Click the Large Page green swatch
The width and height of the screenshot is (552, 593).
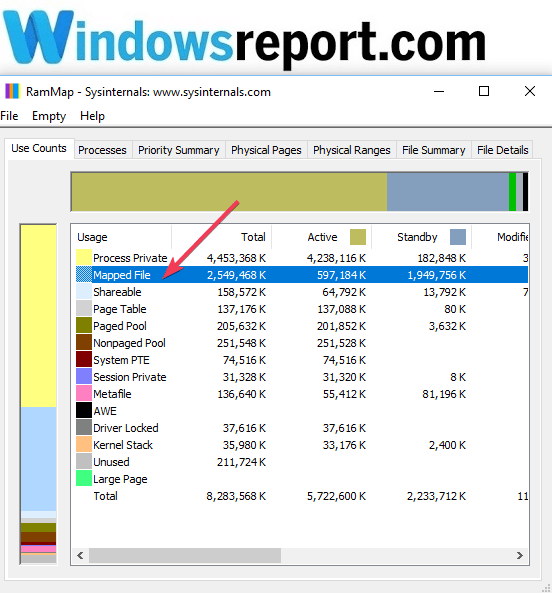[x=84, y=478]
